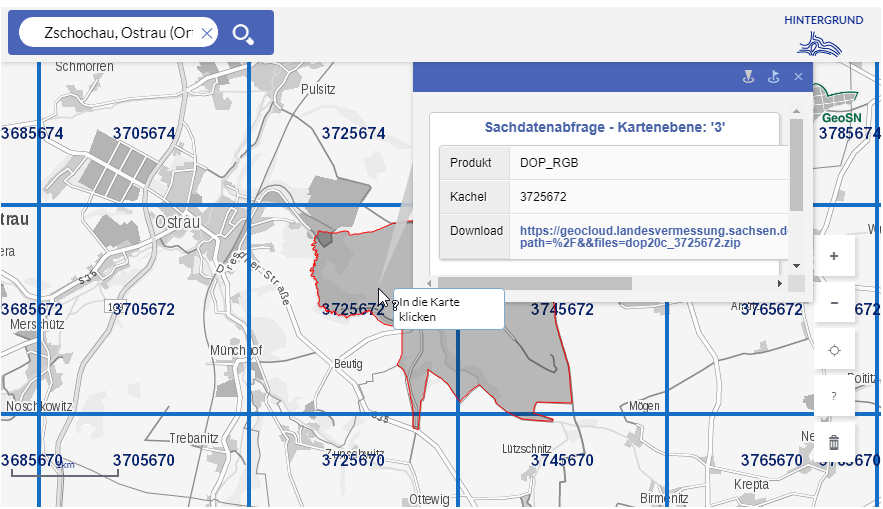The width and height of the screenshot is (883, 509).
Task: Zoom in with the plus button
Action: point(834,256)
